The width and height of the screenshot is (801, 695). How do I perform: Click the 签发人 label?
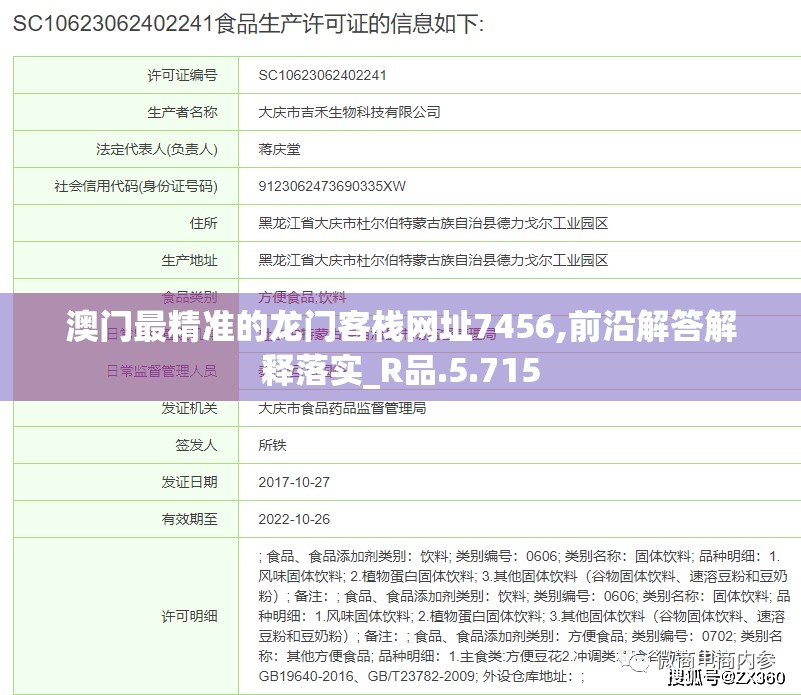(x=197, y=445)
